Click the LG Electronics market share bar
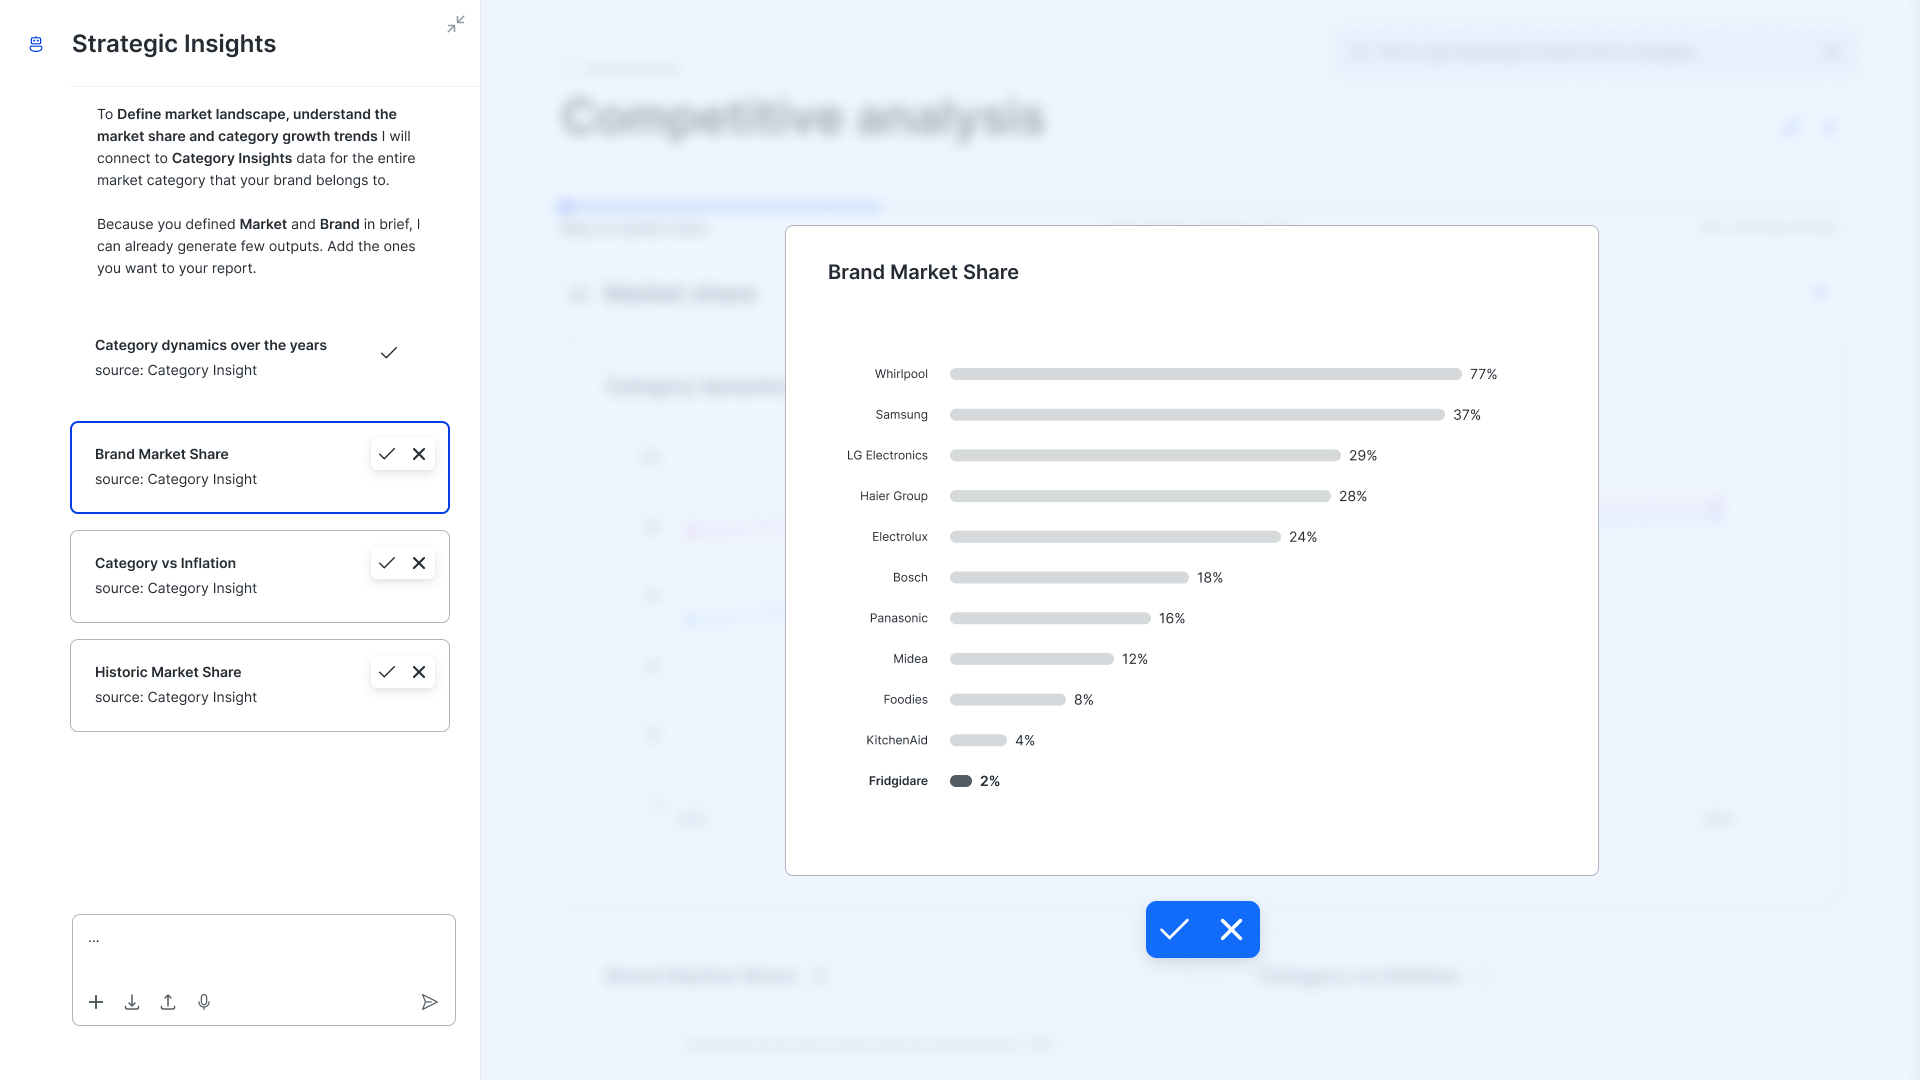1920x1080 pixels. pyautogui.click(x=1145, y=456)
